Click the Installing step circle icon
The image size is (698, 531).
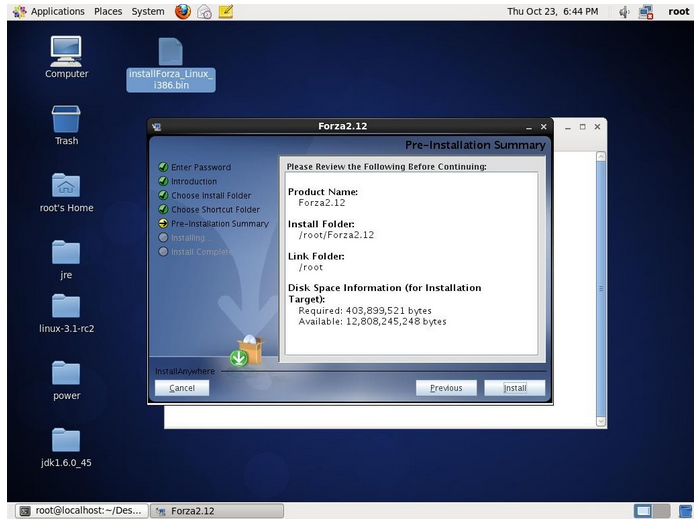point(163,238)
